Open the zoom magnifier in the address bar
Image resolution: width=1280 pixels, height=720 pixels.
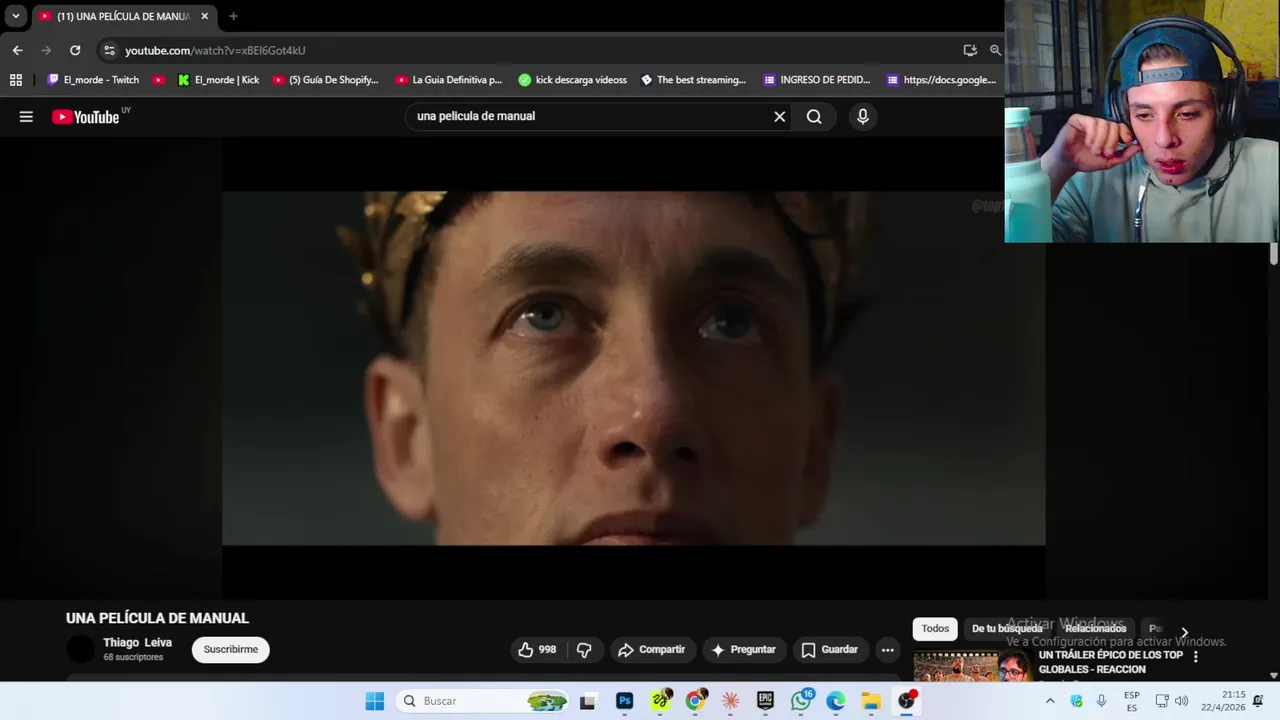click(995, 50)
